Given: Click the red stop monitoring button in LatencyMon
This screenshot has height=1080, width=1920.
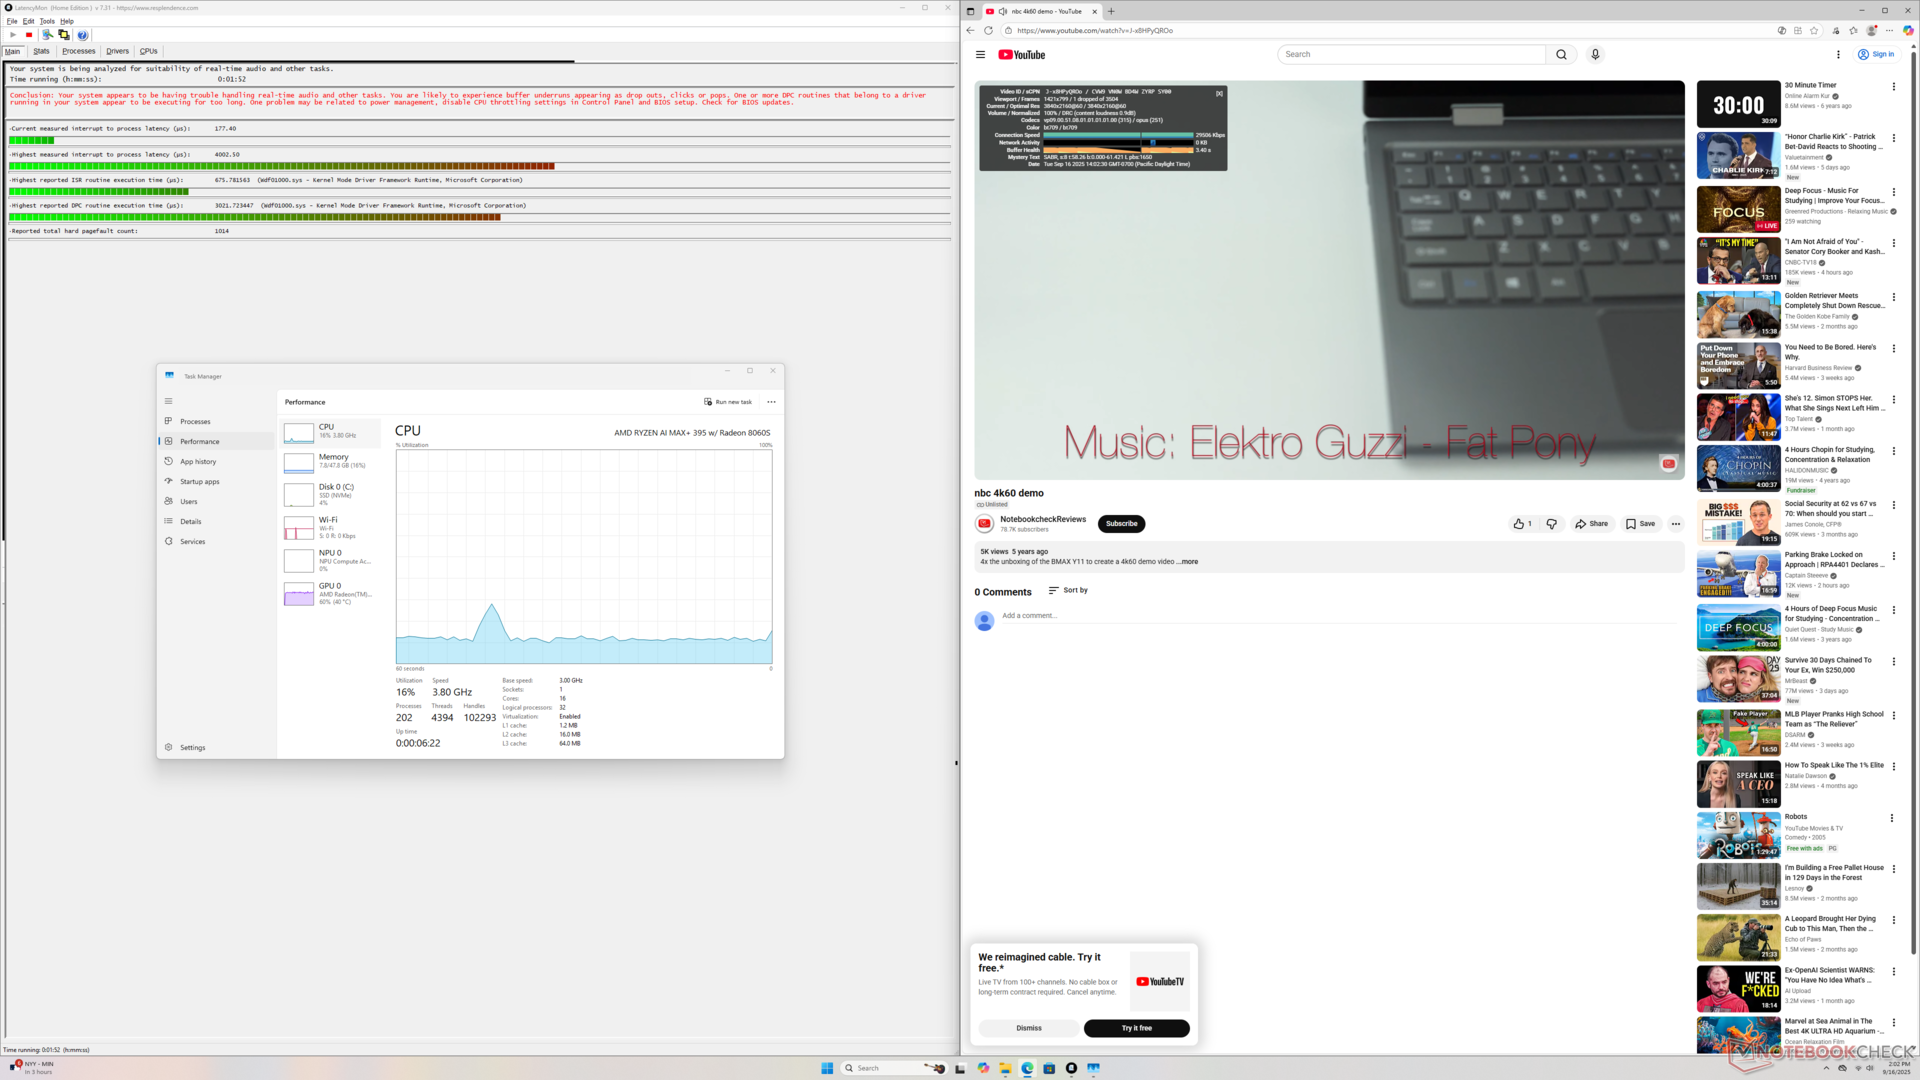Looking at the screenshot, I should point(29,35).
